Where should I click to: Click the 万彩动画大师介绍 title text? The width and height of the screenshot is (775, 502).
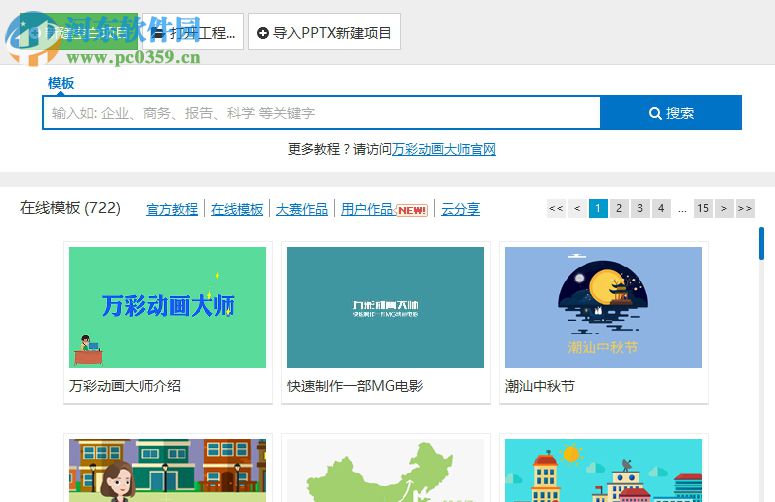click(x=125, y=386)
